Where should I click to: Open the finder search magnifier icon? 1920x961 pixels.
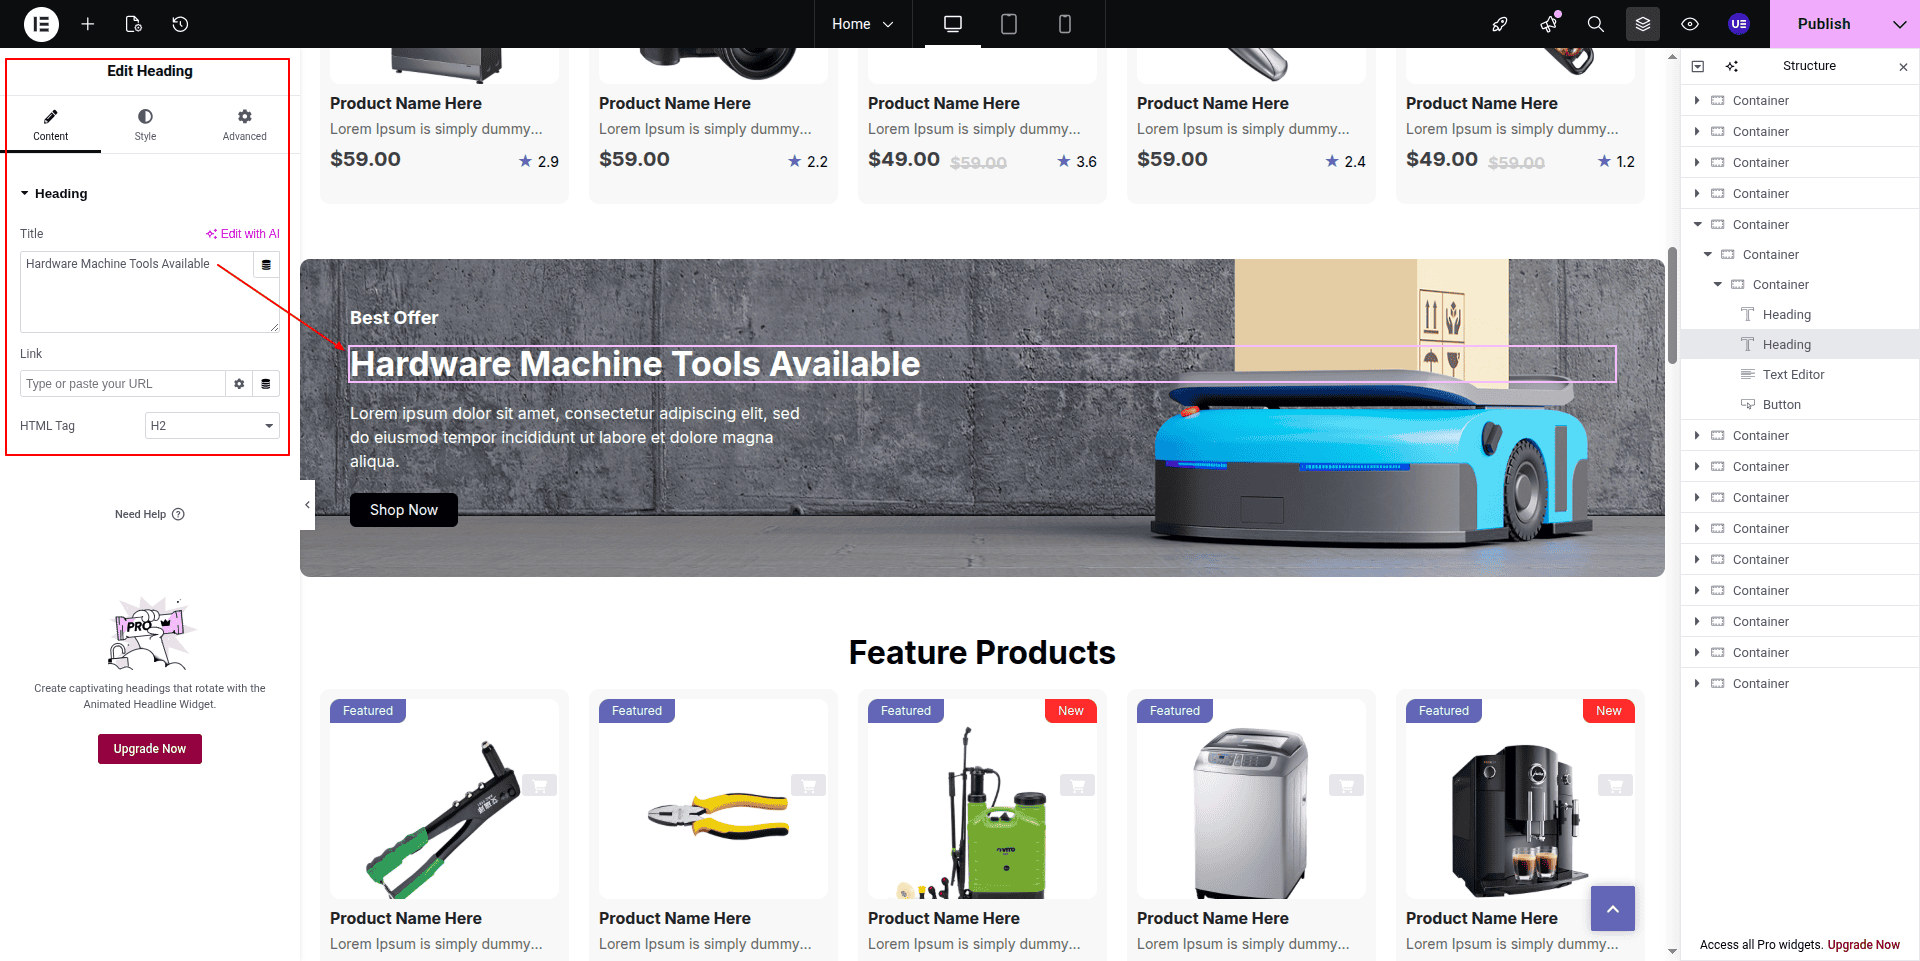(x=1596, y=24)
